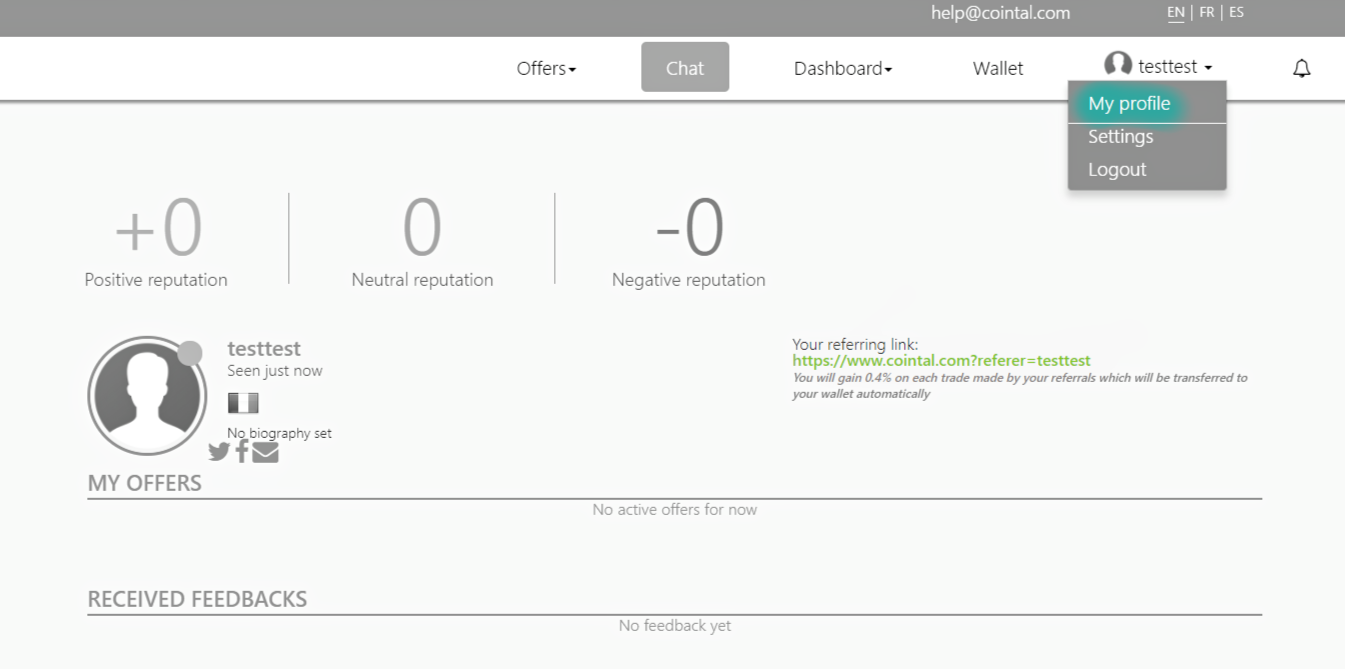Click 'No active offers for now' message
The image size is (1345, 669).
(x=675, y=510)
